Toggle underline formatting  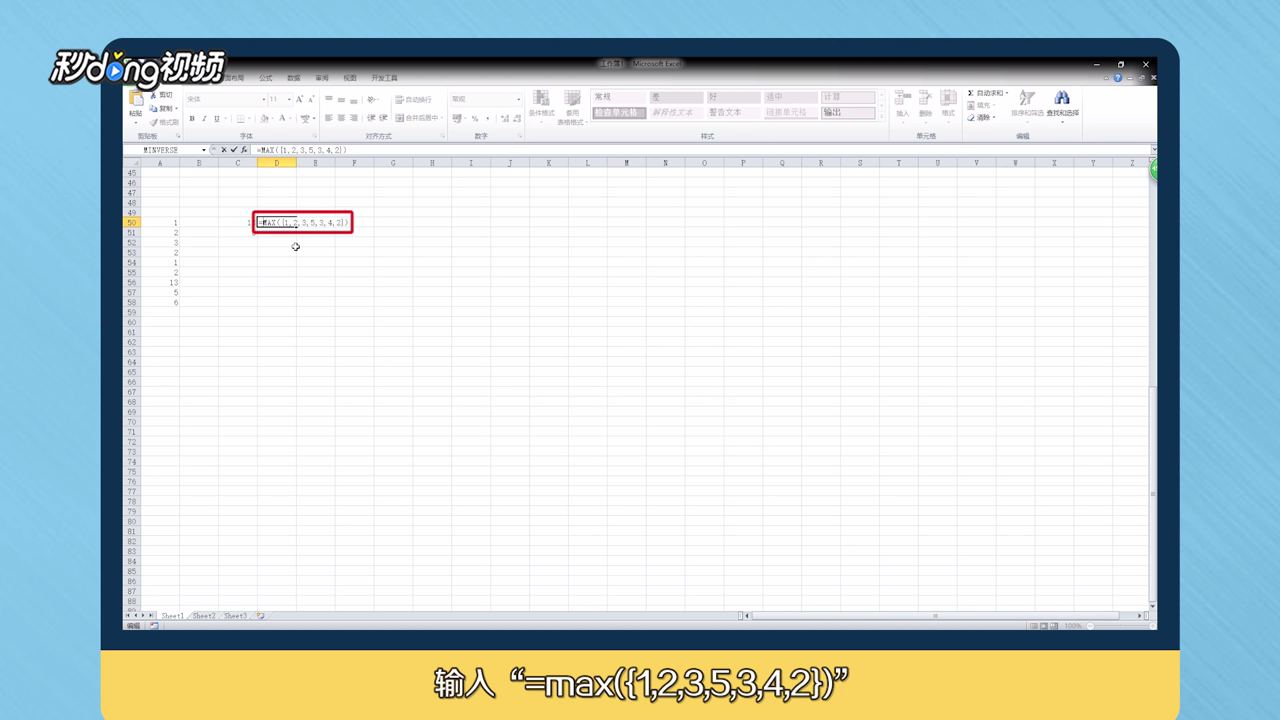[x=216, y=118]
